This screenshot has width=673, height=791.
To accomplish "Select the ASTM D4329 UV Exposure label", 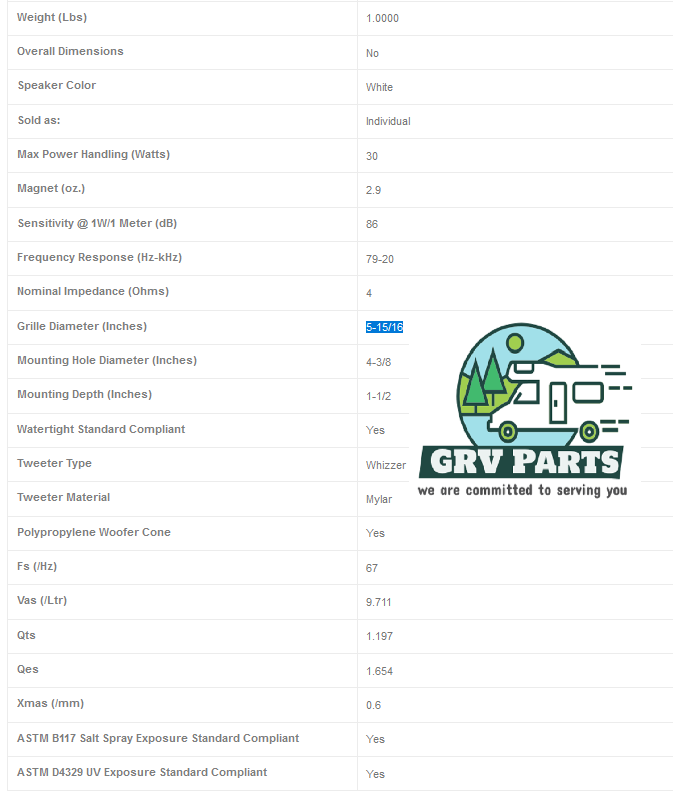I will (142, 772).
